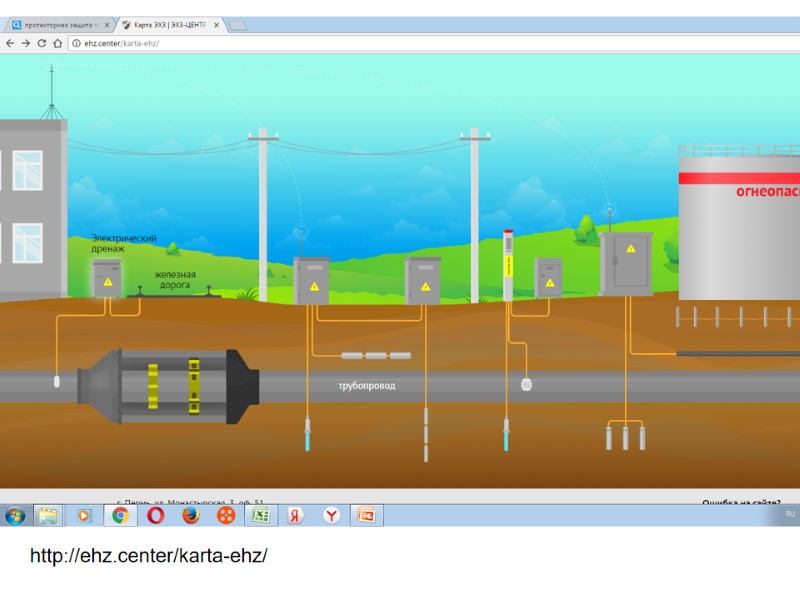Viewport: 800px width, 600px height.
Task: Select the railway track graphic
Action: click(173, 293)
